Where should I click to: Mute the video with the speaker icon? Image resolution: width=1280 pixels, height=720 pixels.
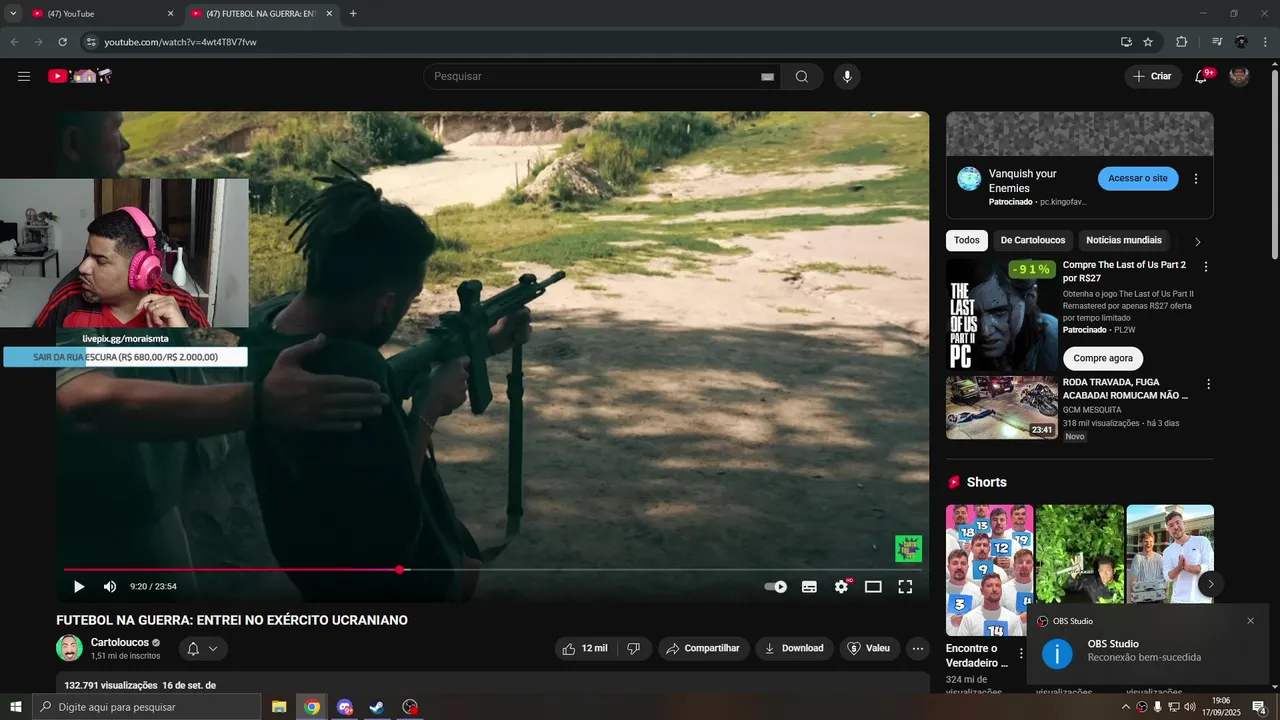click(x=110, y=586)
